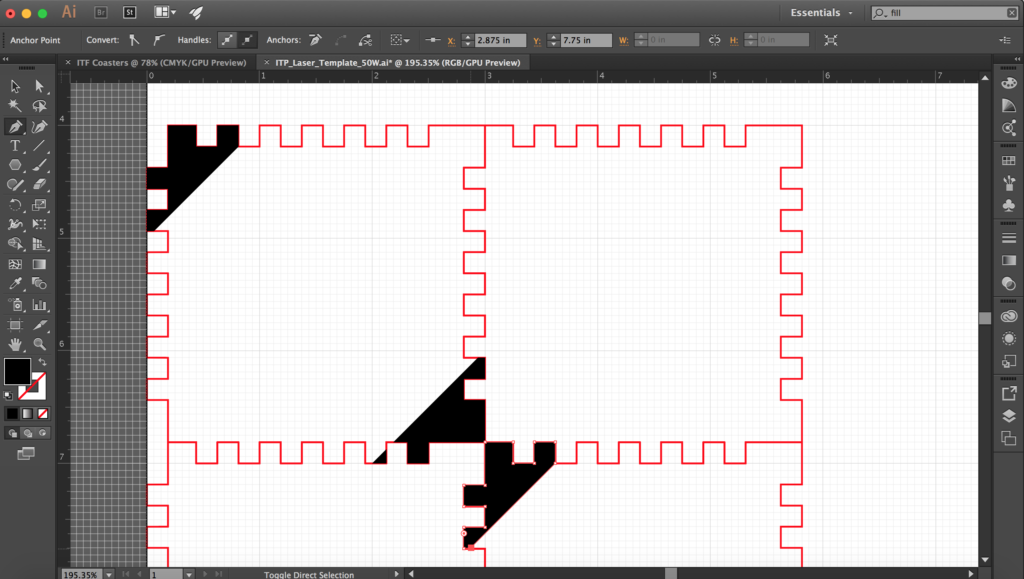
Task: Select the Lasso tool
Action: [x=39, y=106]
